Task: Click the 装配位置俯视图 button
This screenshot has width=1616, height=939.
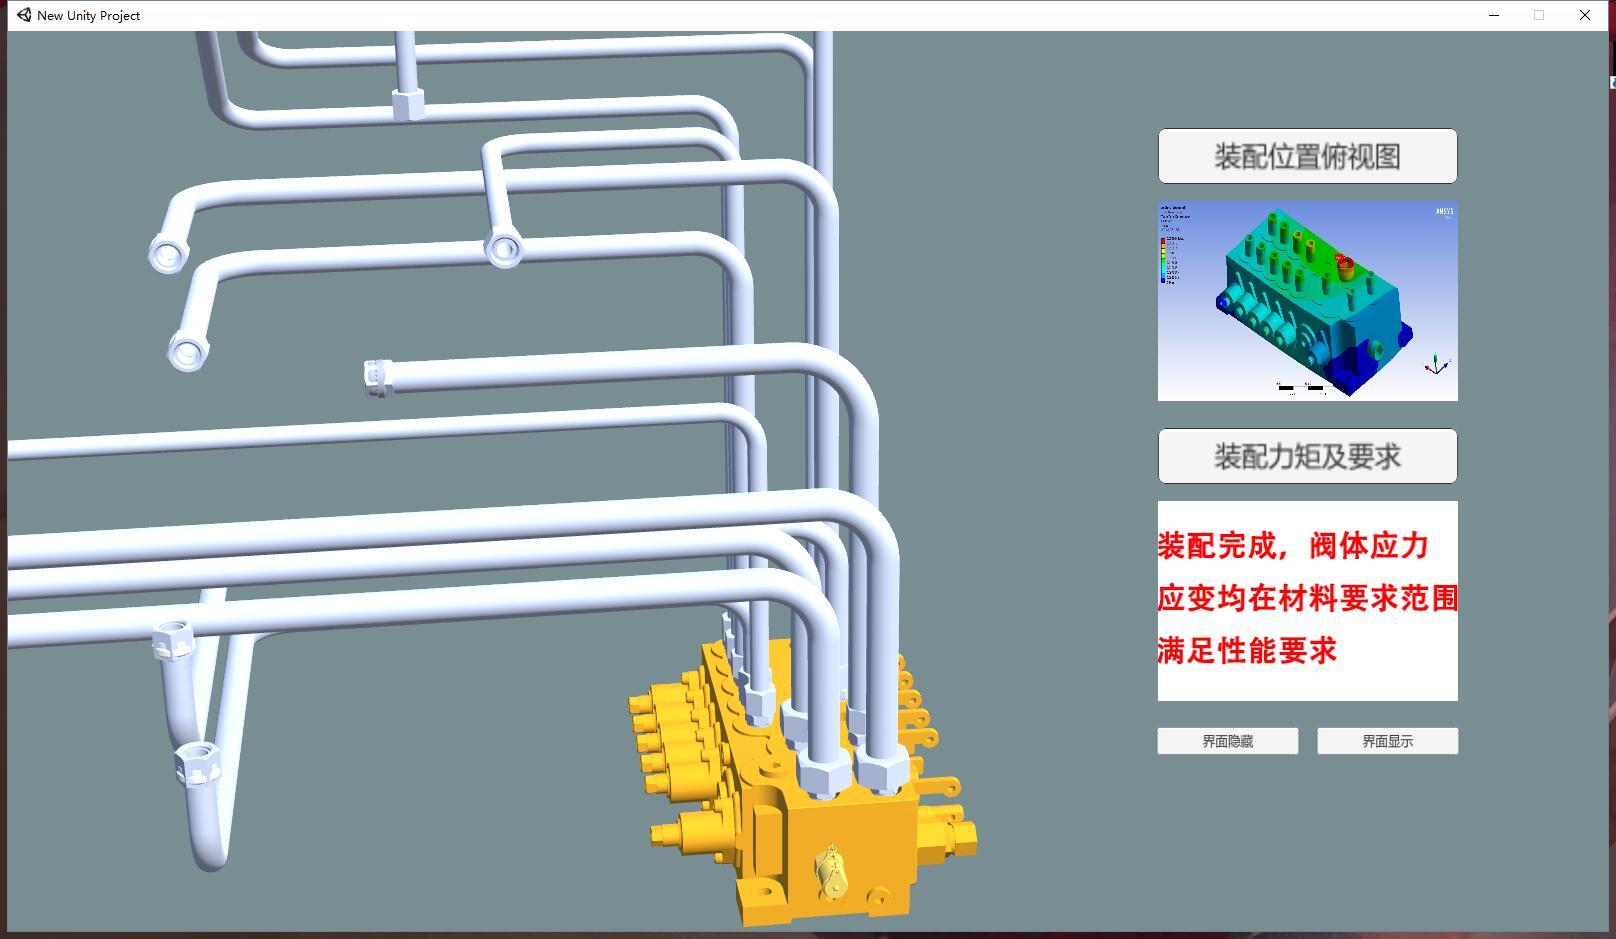Action: (x=1307, y=156)
